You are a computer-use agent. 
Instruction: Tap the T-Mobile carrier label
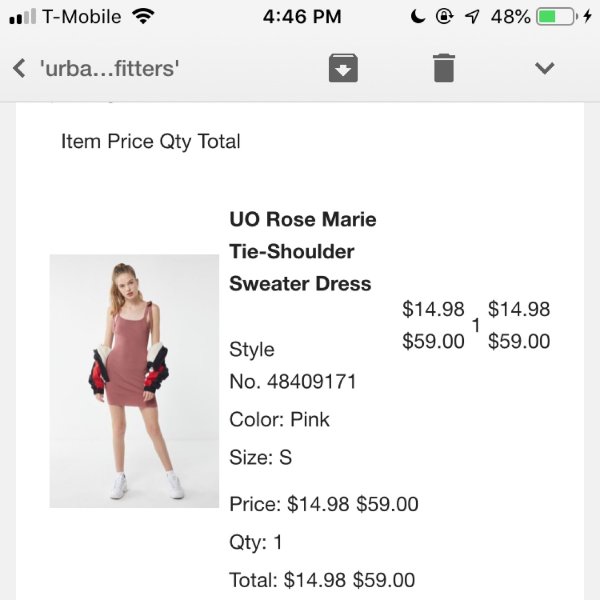point(81,17)
